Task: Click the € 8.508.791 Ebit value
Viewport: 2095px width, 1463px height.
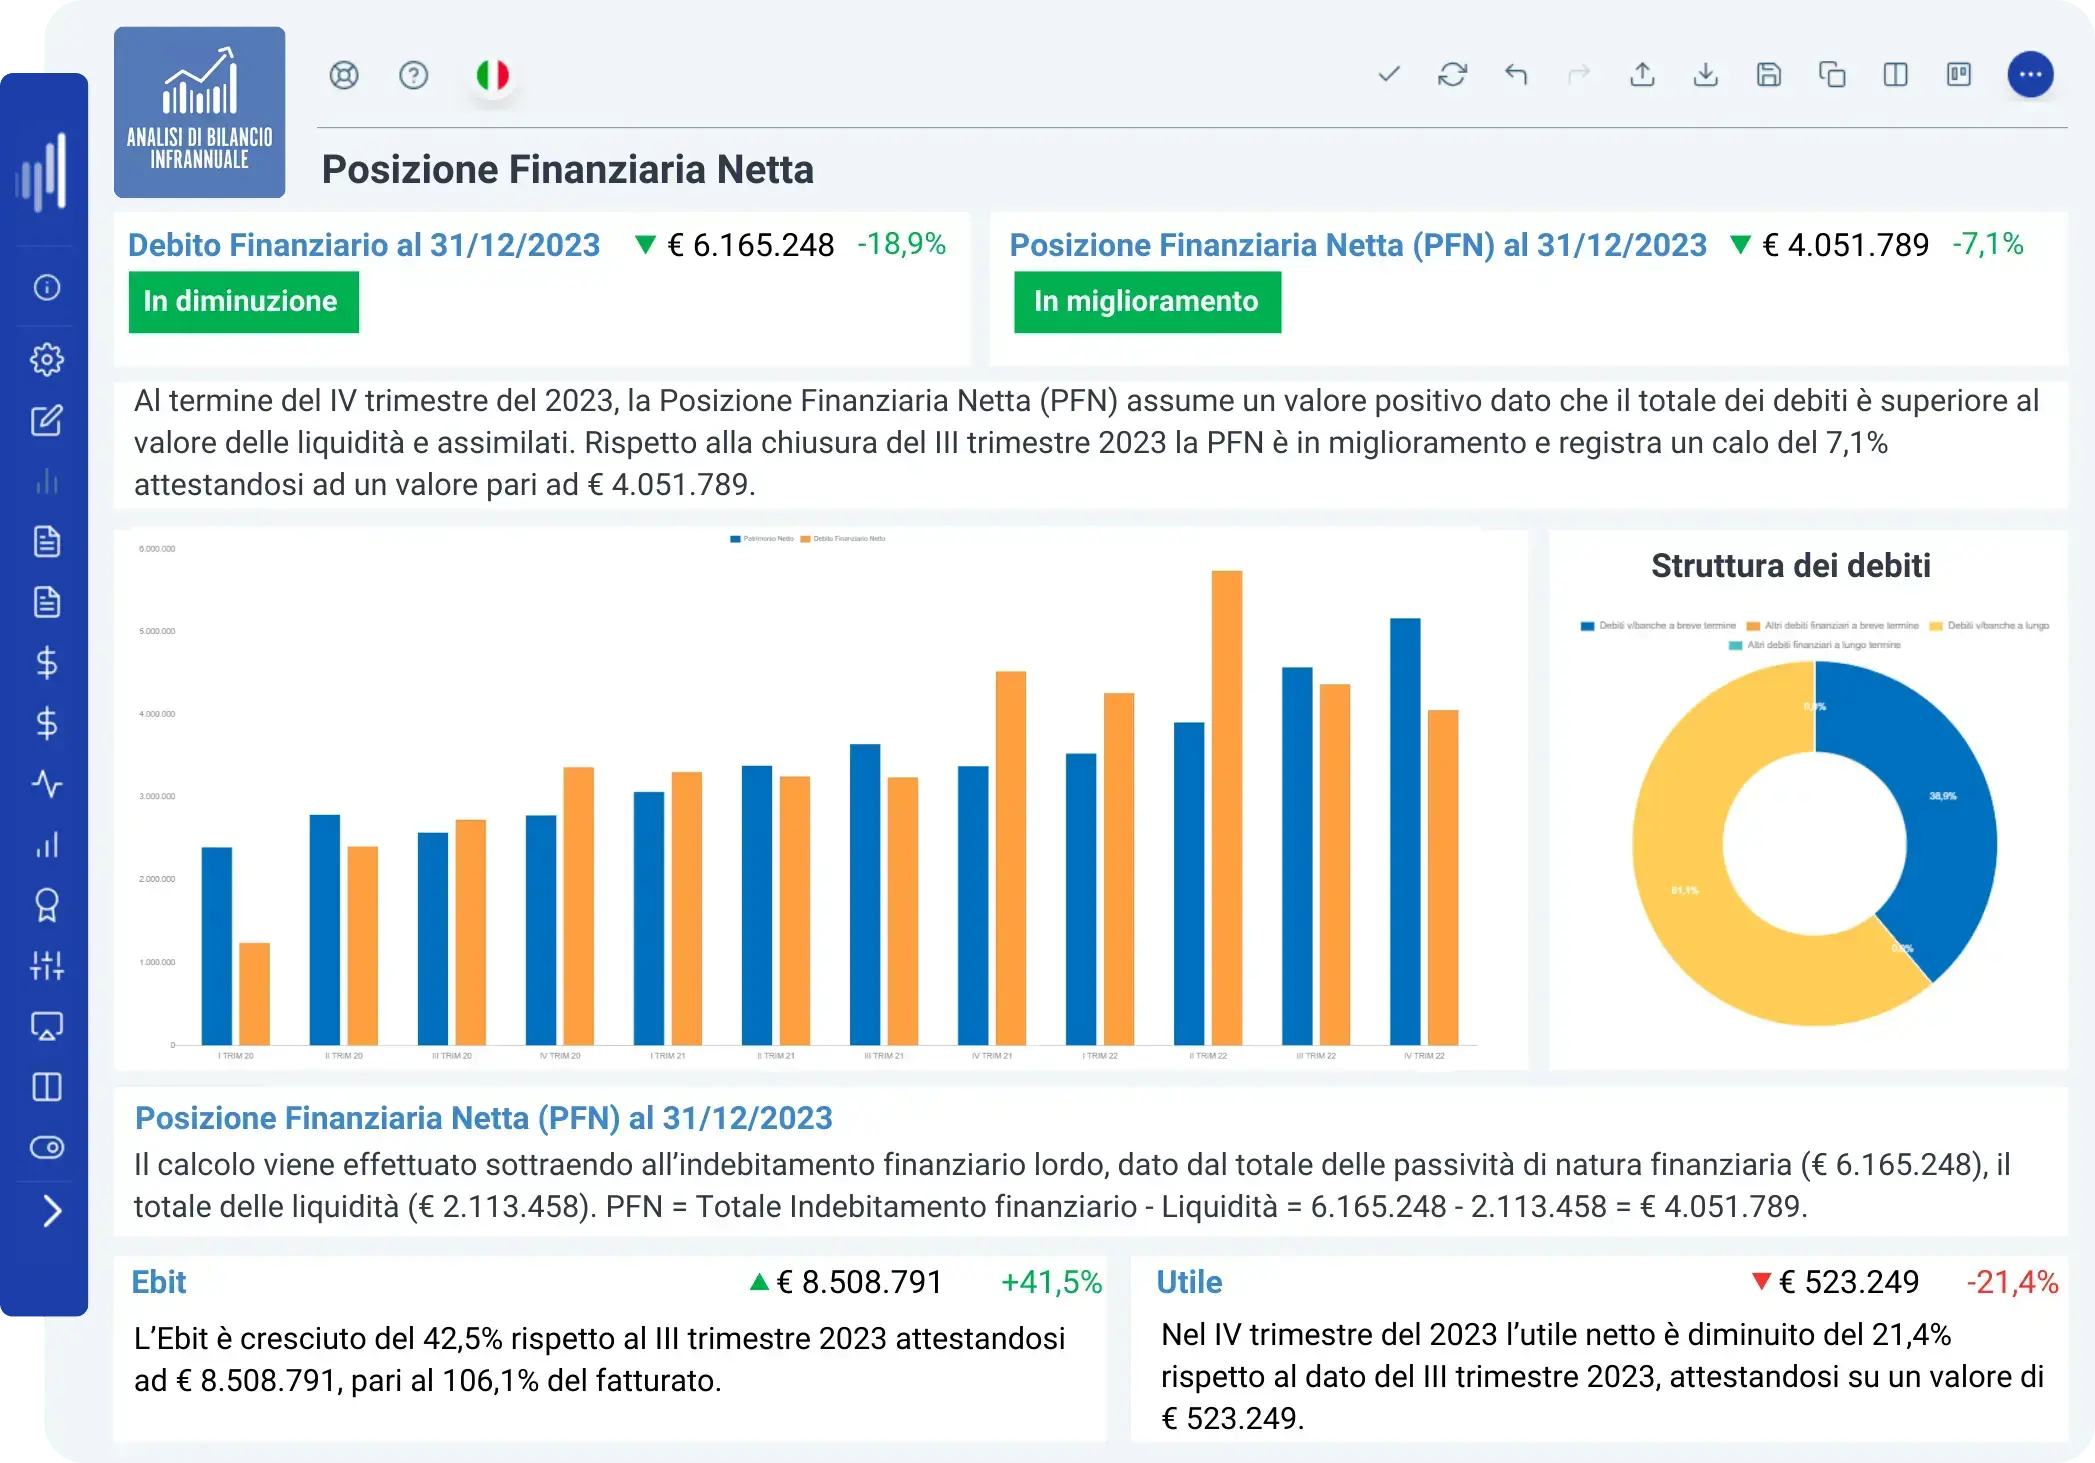Action: pos(860,1282)
